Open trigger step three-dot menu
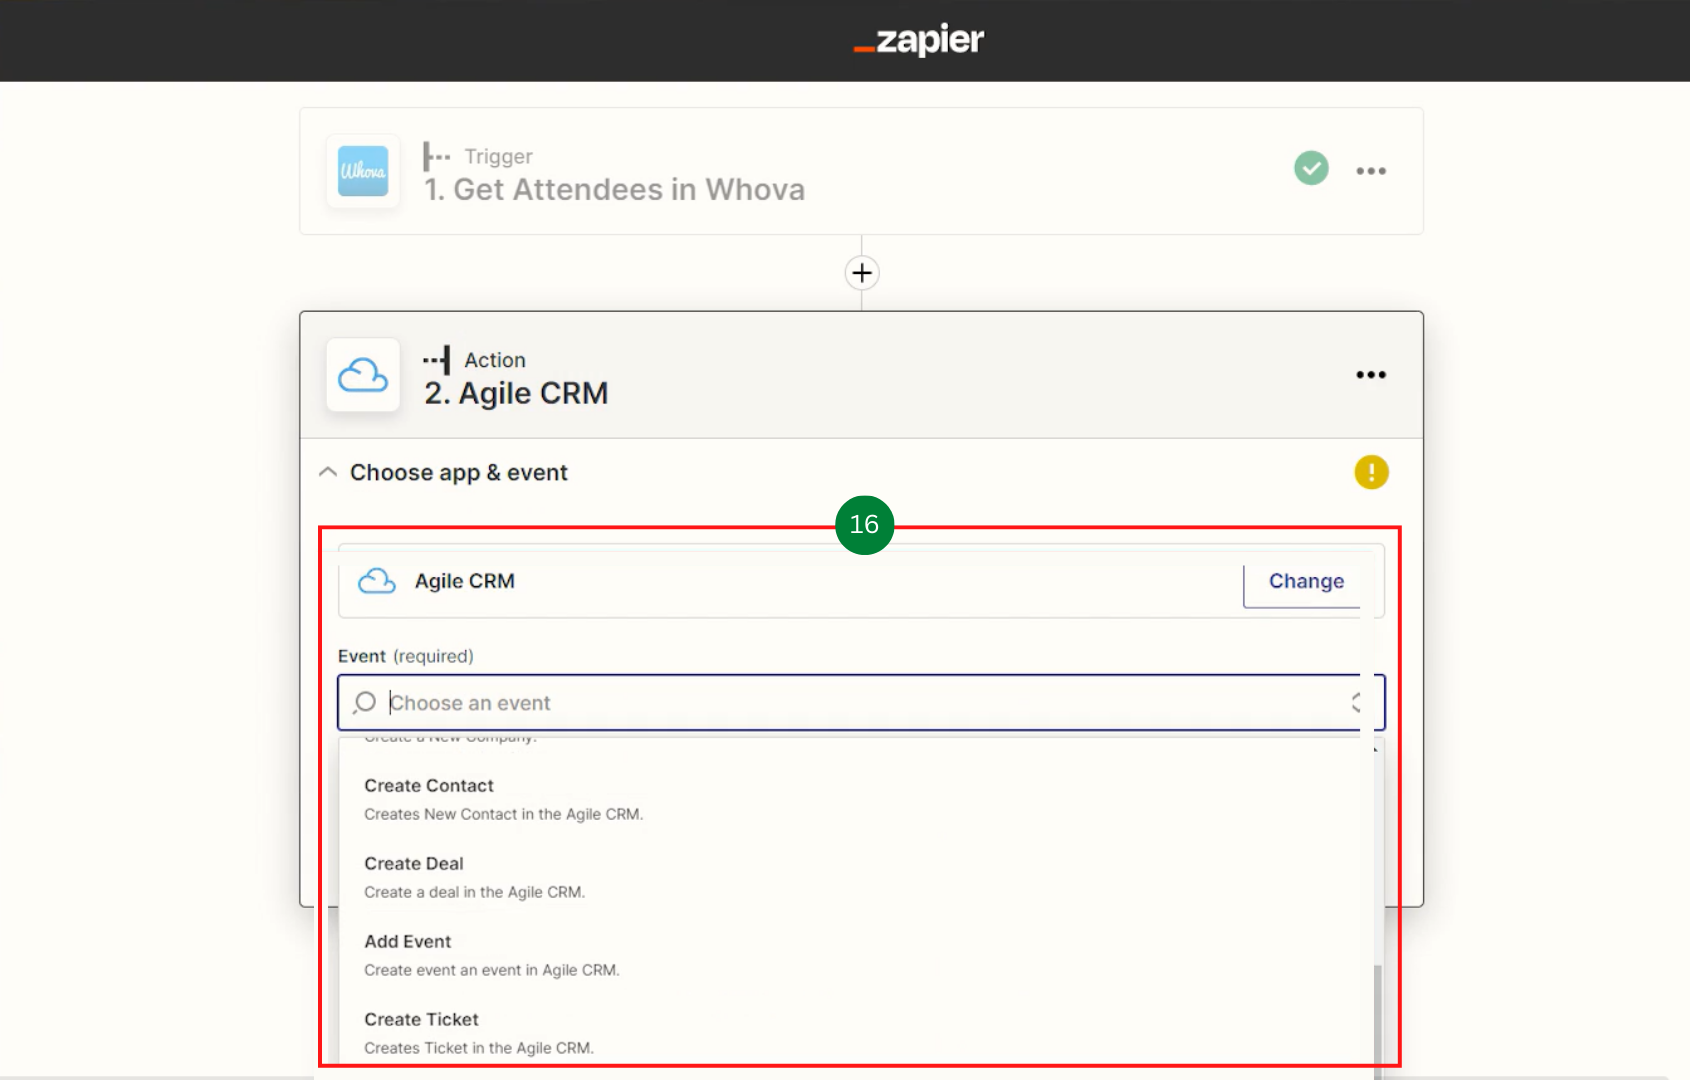 tap(1371, 171)
